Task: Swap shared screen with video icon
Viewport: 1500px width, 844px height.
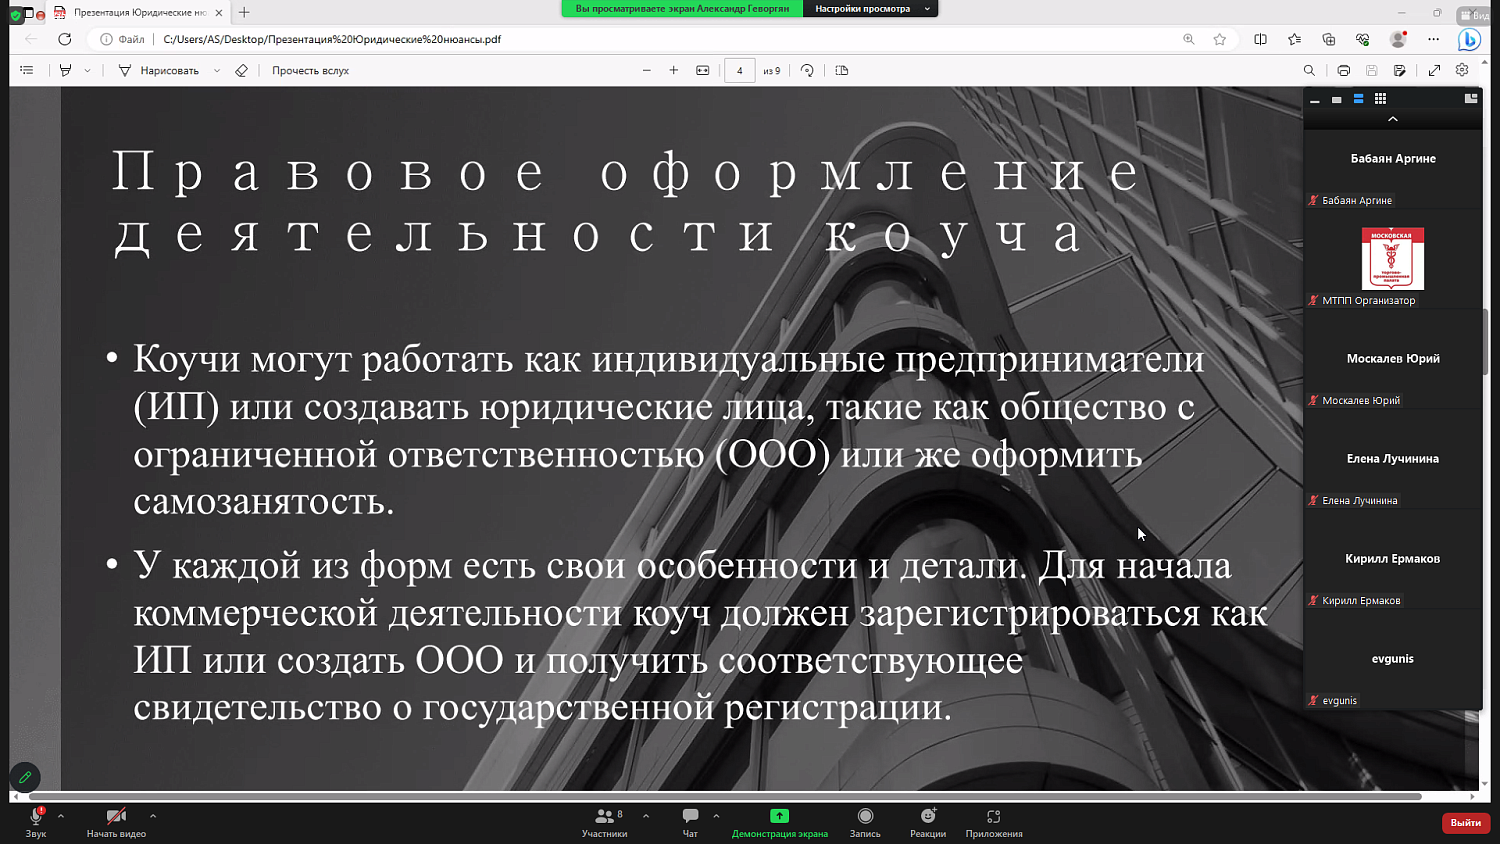Action: (x=1471, y=98)
